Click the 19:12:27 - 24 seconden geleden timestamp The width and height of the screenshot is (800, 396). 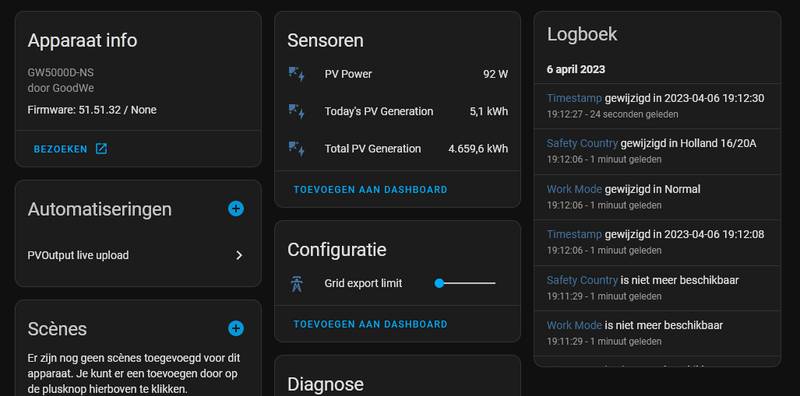pyautogui.click(x=613, y=114)
